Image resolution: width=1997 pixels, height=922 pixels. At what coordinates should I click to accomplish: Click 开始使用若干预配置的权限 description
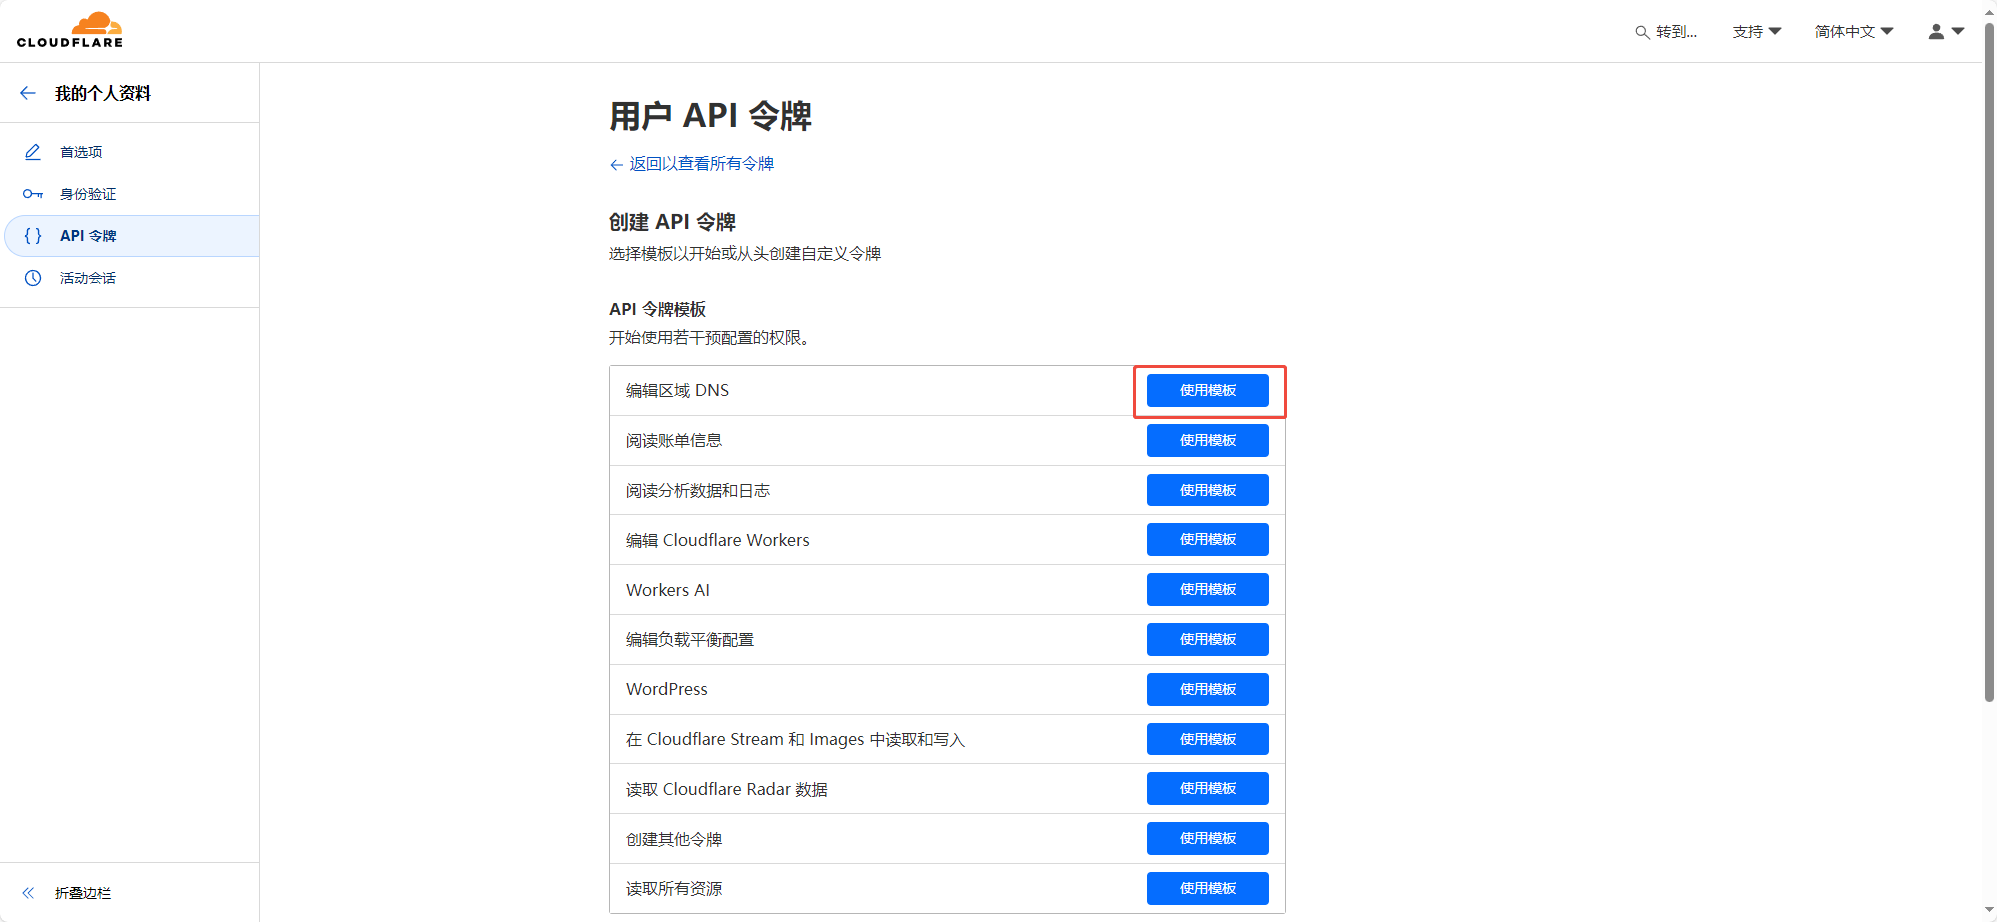(712, 338)
